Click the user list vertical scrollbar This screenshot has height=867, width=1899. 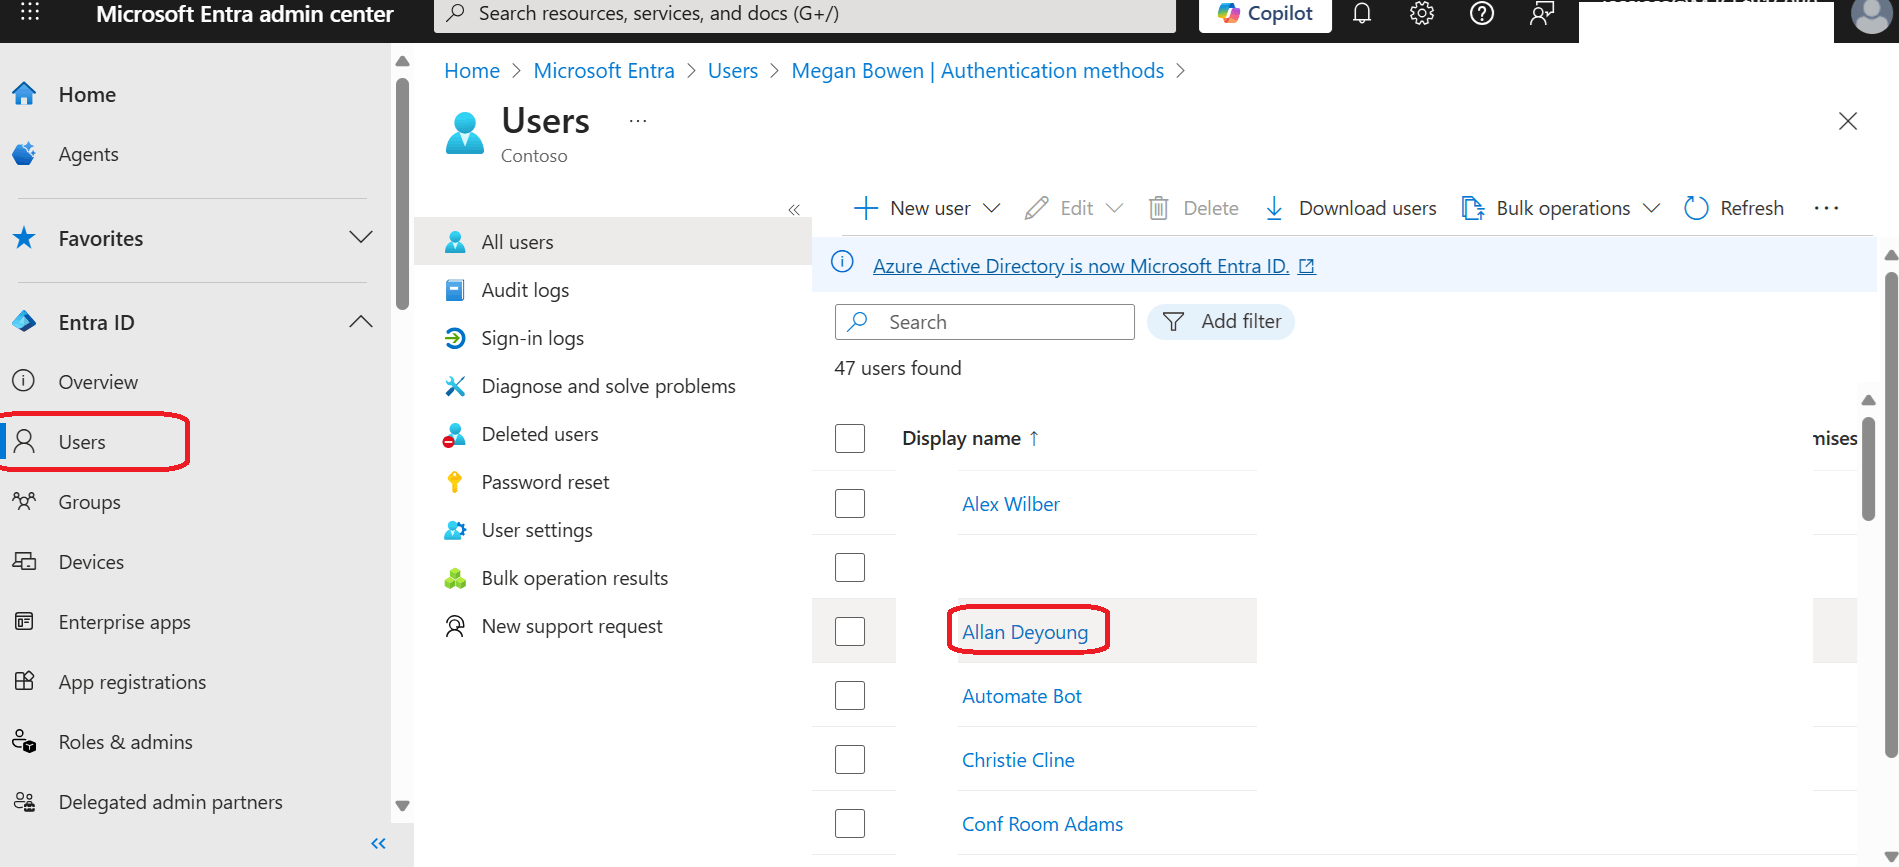point(1868,470)
